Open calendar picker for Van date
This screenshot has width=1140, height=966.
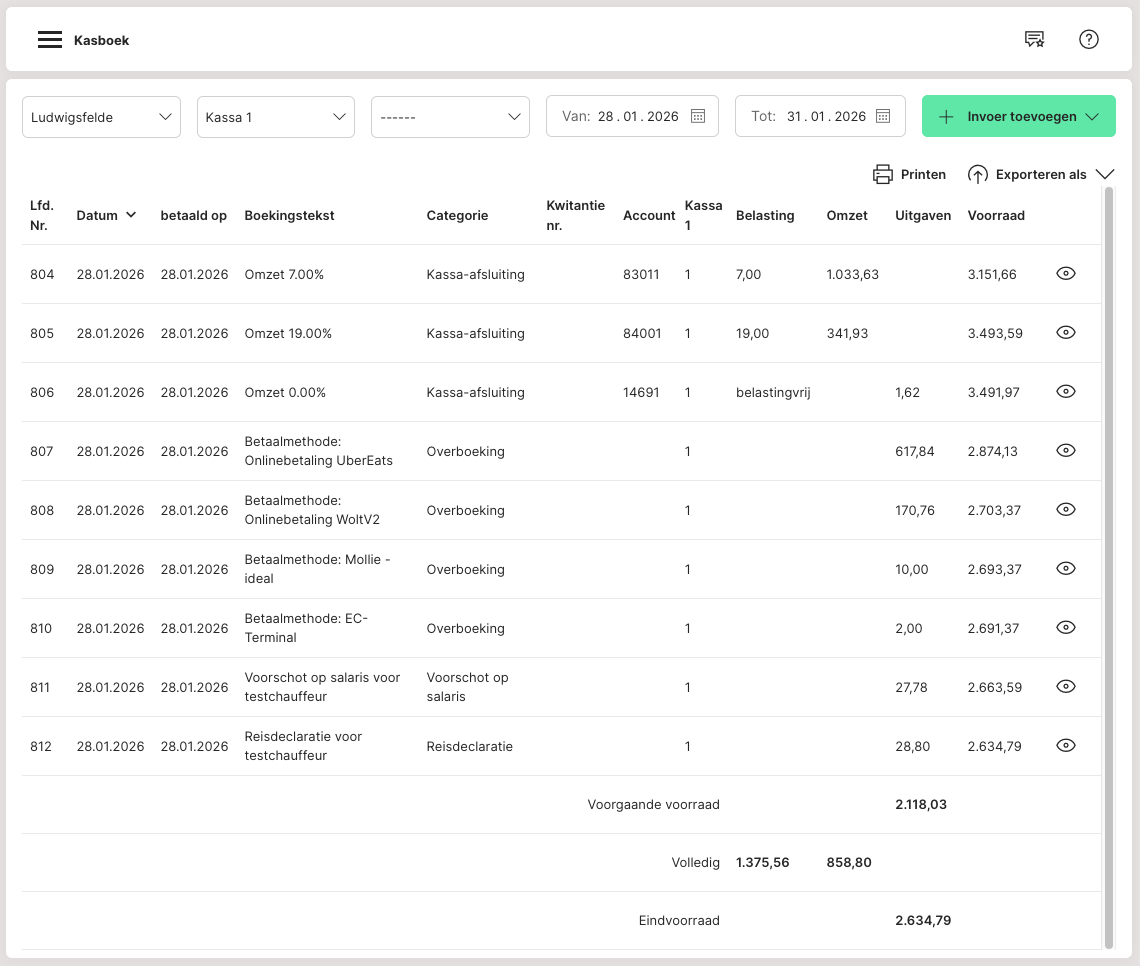tap(698, 116)
